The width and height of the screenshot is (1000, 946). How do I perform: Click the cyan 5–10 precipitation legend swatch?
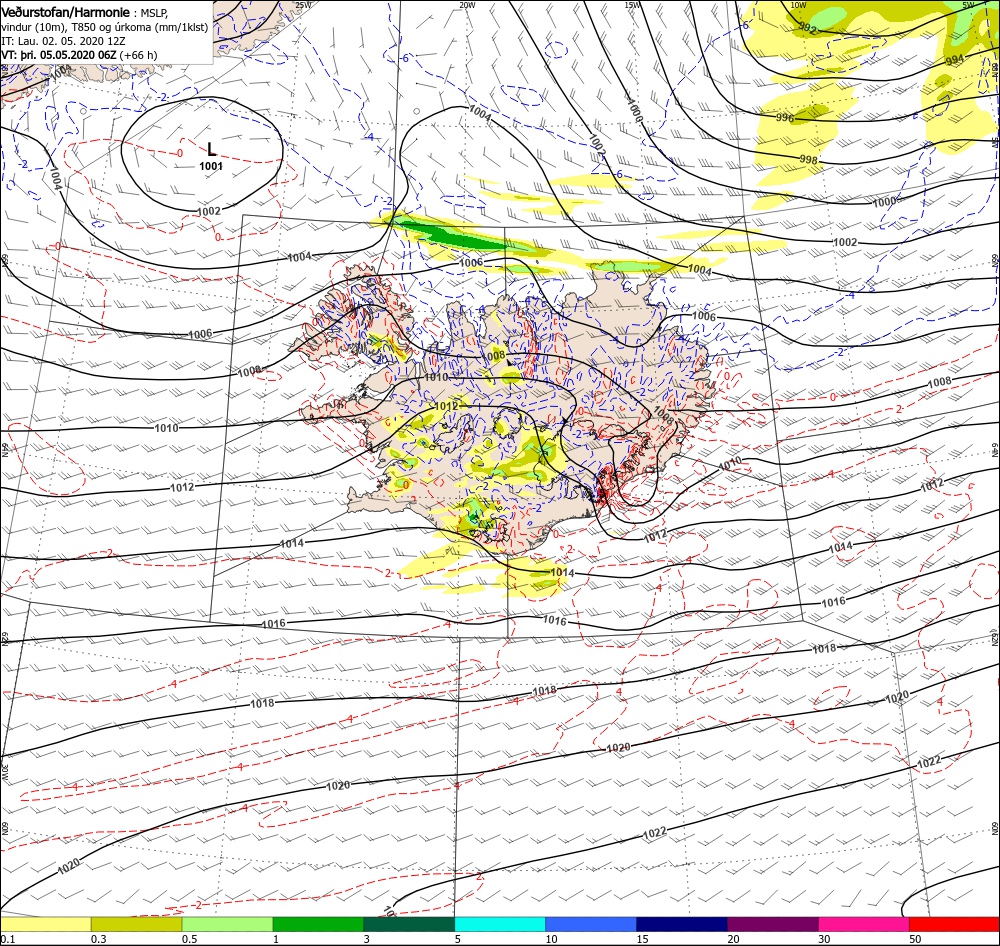pyautogui.click(x=500, y=924)
